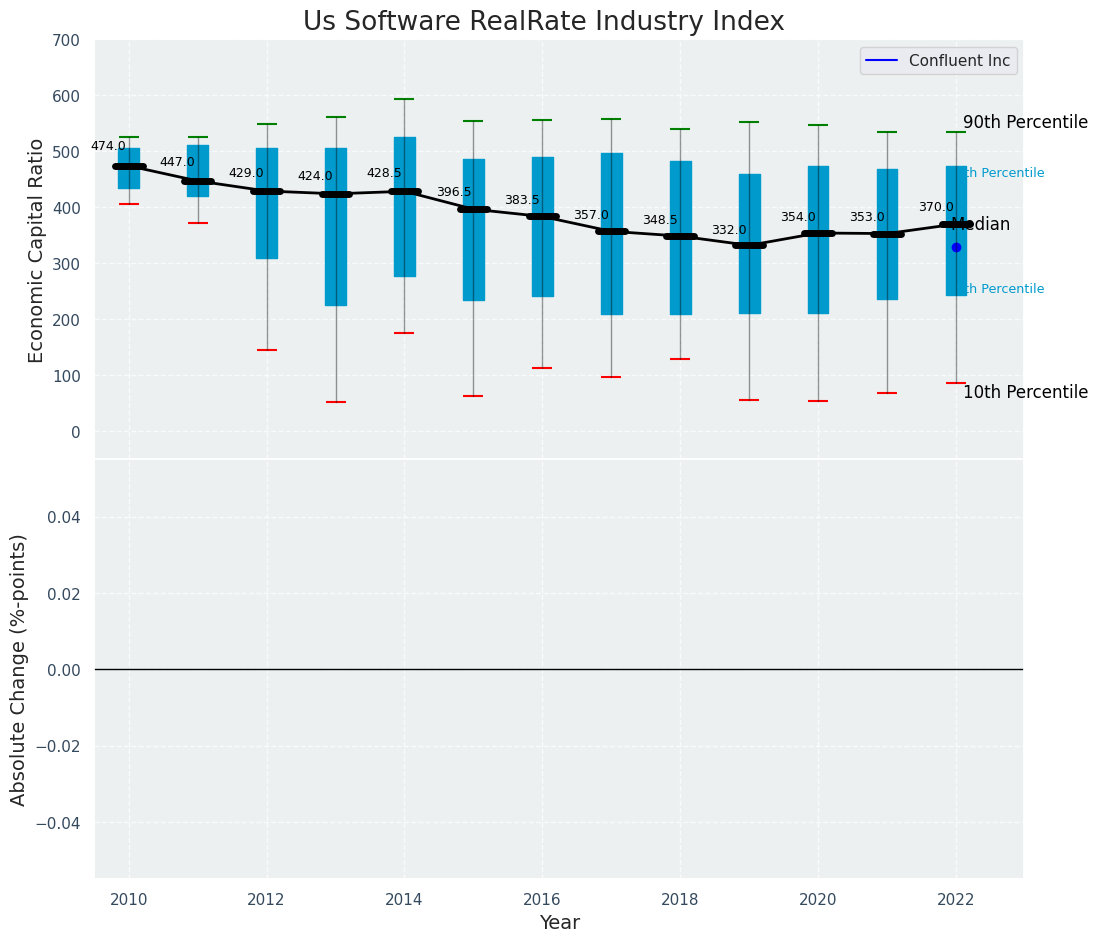Click the 90th Percentile annotation
Image resolution: width=1098 pixels, height=942 pixels.
click(x=1025, y=123)
